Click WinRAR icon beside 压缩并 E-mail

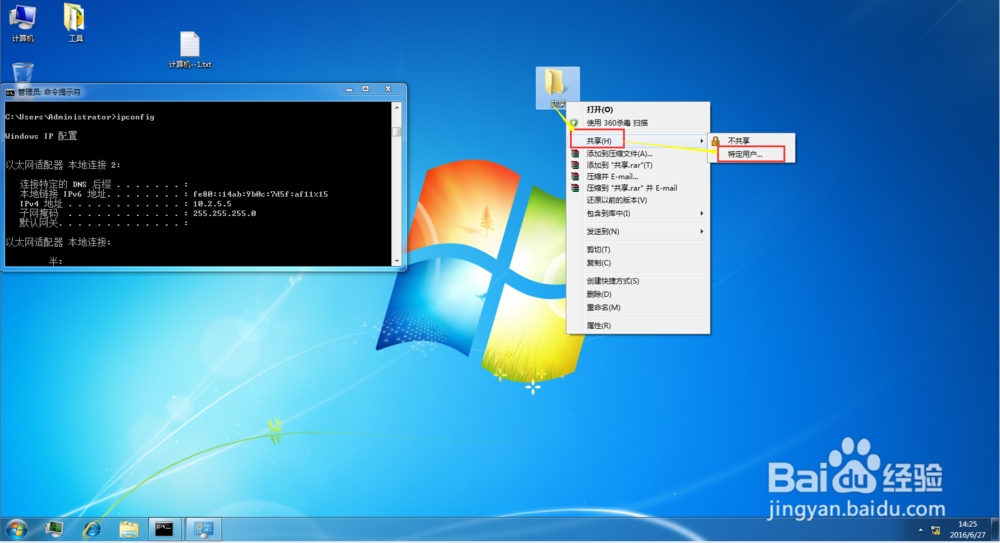575,176
